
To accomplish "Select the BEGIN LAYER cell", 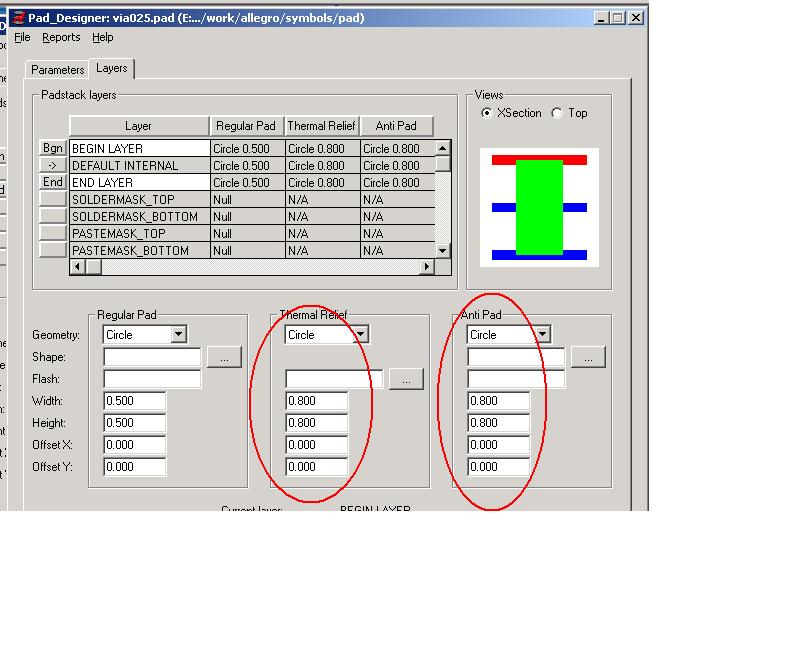I will [x=140, y=149].
